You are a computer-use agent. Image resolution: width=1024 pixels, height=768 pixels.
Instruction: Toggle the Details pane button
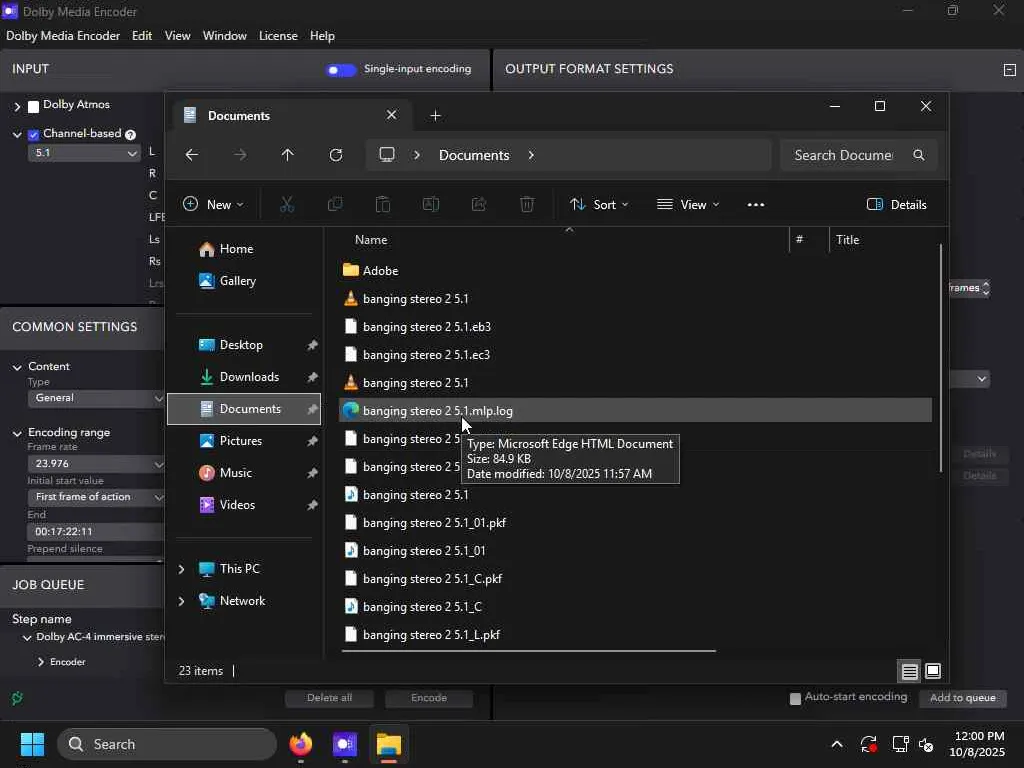(x=896, y=204)
